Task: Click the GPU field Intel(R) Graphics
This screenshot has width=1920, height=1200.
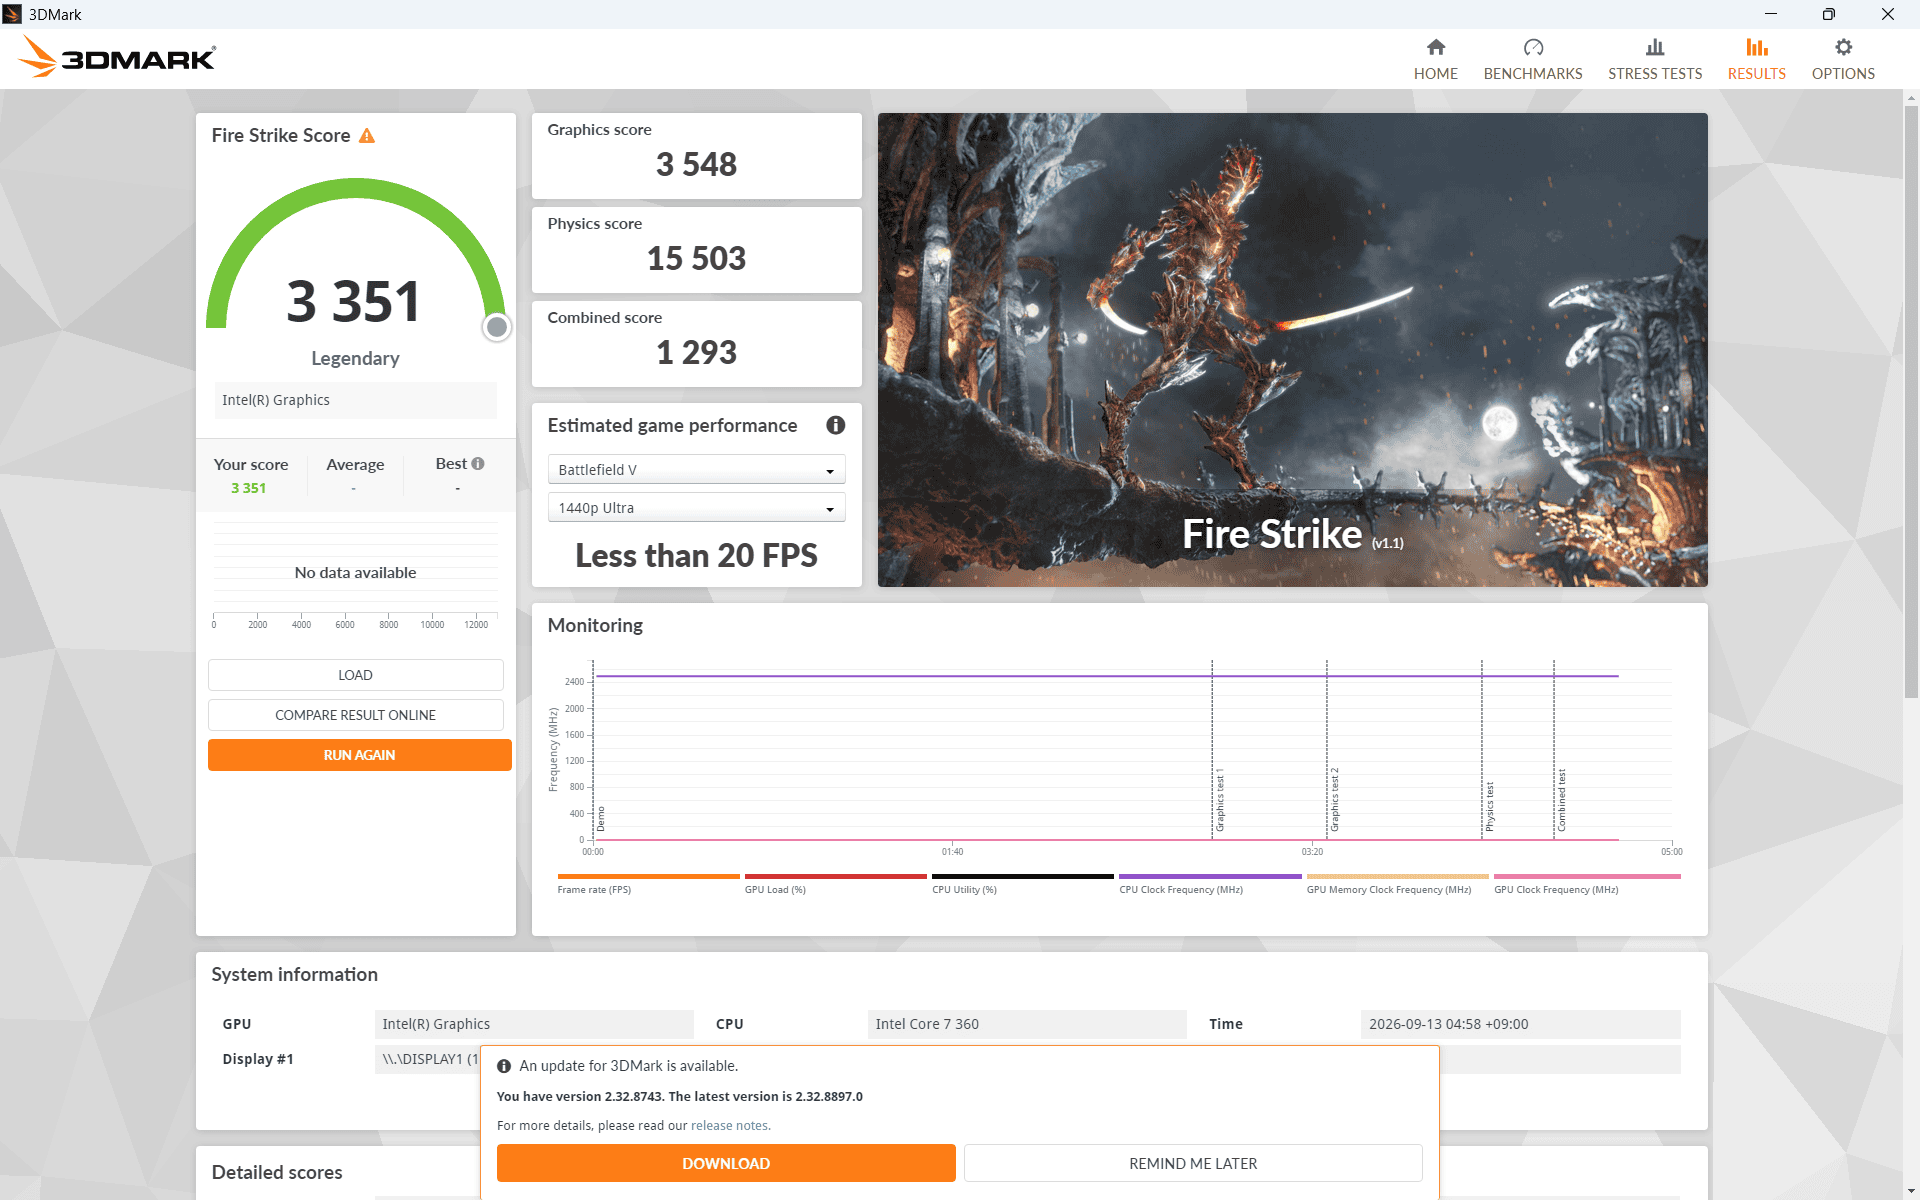Action: click(x=534, y=1024)
